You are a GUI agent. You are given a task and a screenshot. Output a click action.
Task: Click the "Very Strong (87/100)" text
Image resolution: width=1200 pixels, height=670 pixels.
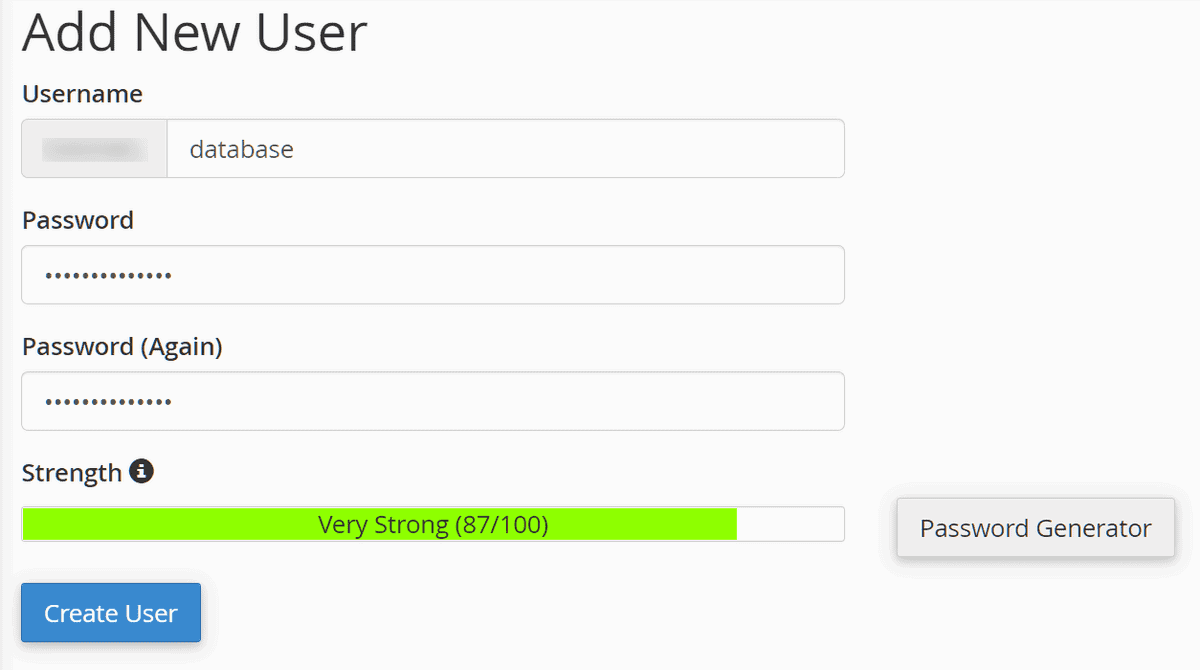[433, 524]
